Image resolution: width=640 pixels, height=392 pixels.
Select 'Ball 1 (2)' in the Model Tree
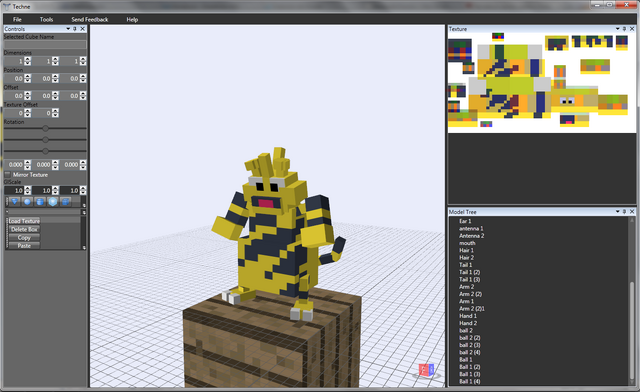point(469,367)
